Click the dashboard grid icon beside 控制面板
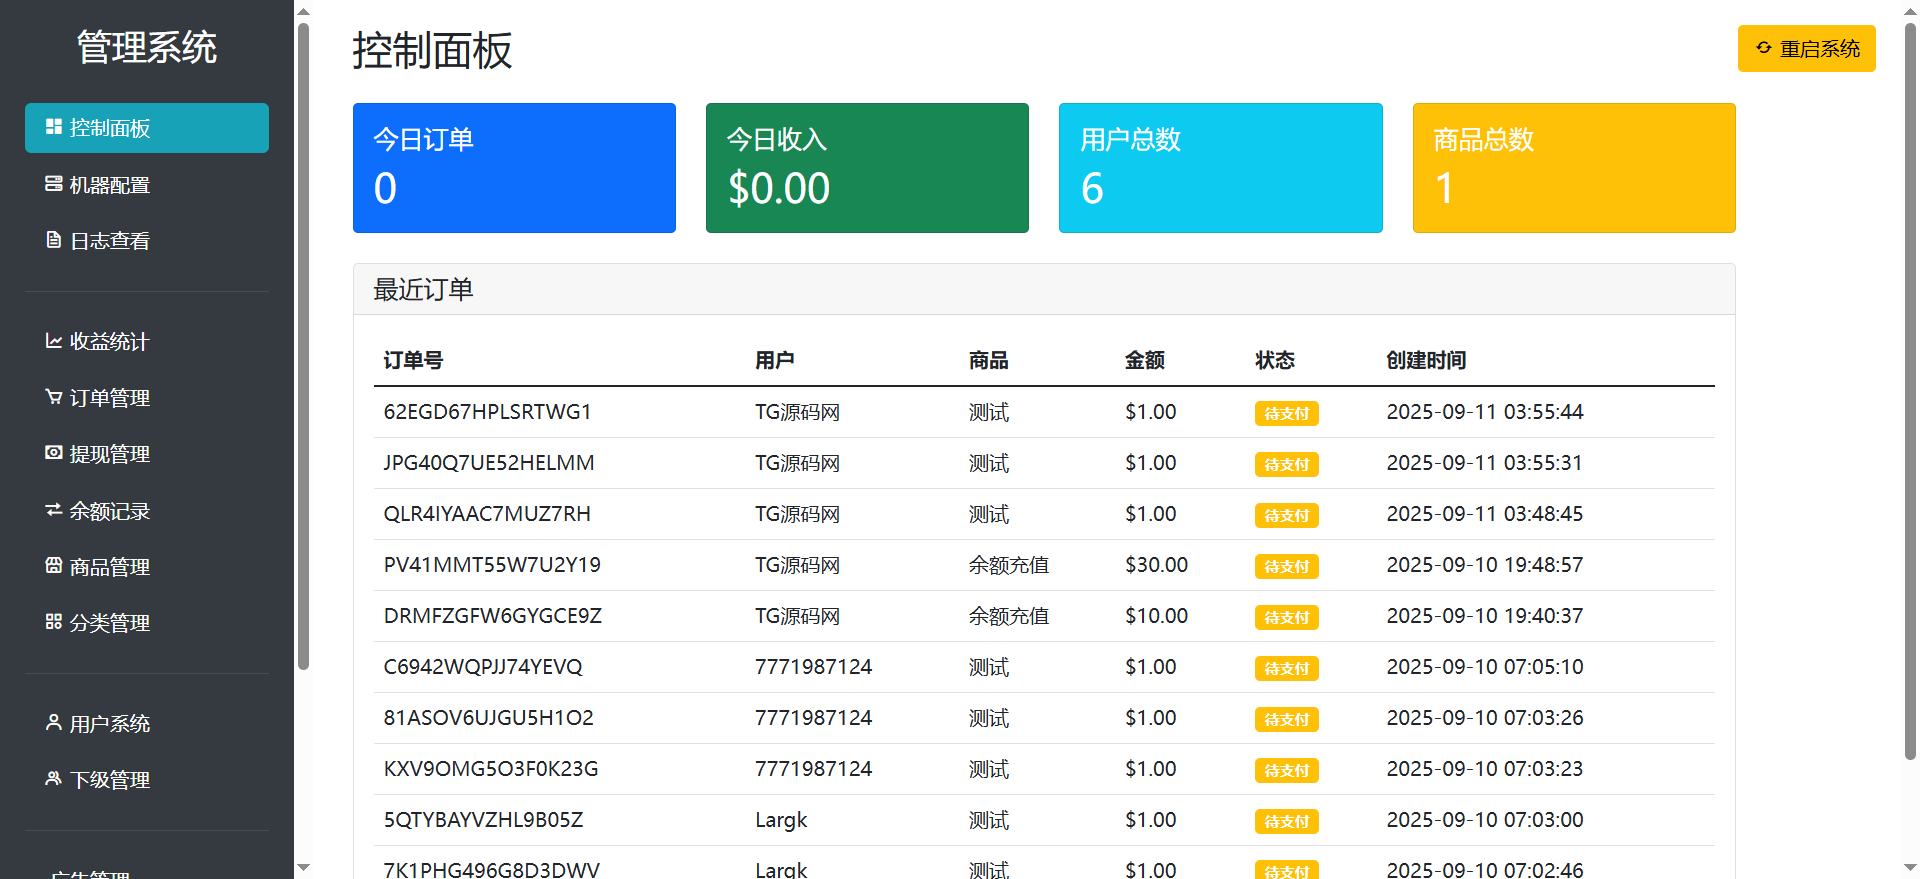 (x=54, y=127)
